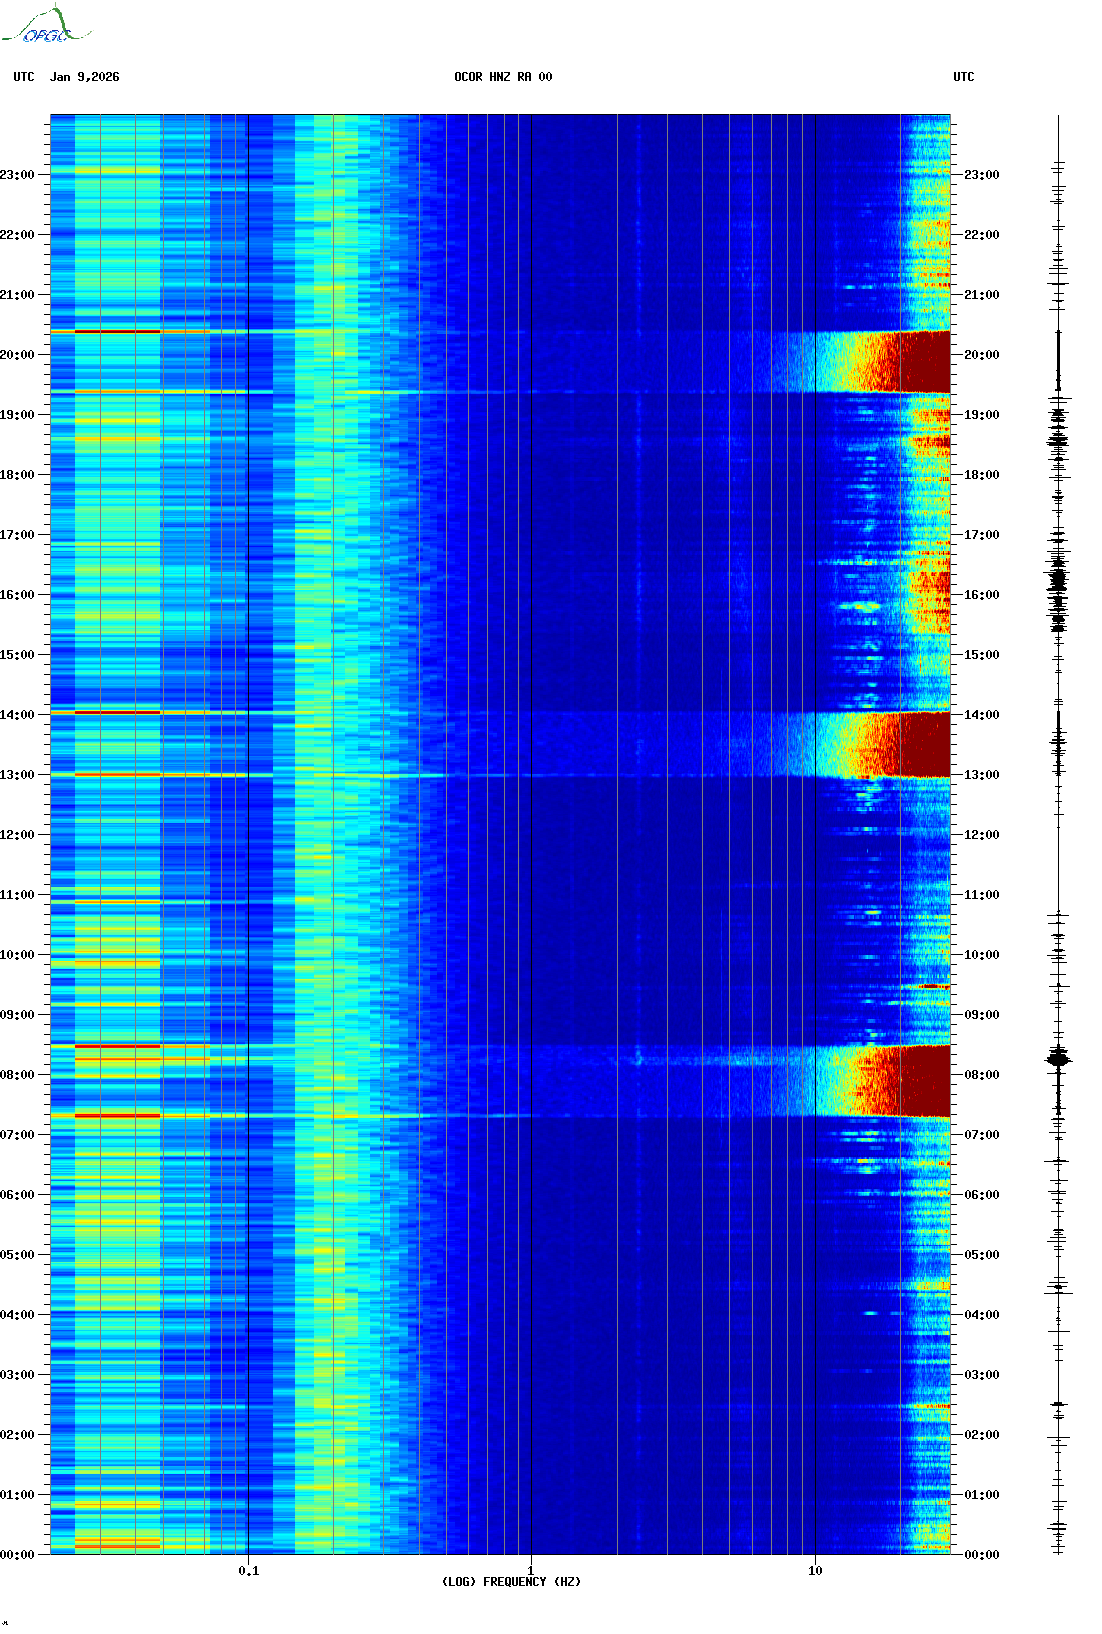Click the right-axis '07:00' time label

click(x=982, y=1135)
